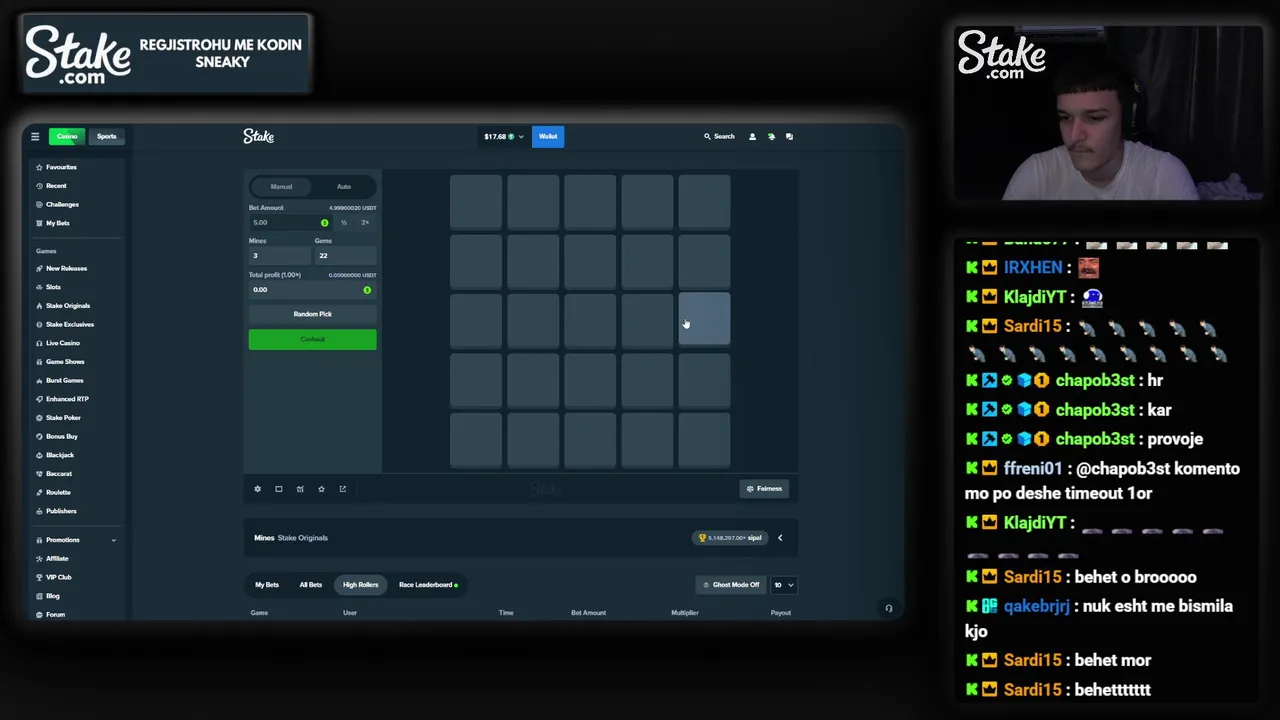
Task: Open Challenges in sidebar
Action: coord(57,204)
